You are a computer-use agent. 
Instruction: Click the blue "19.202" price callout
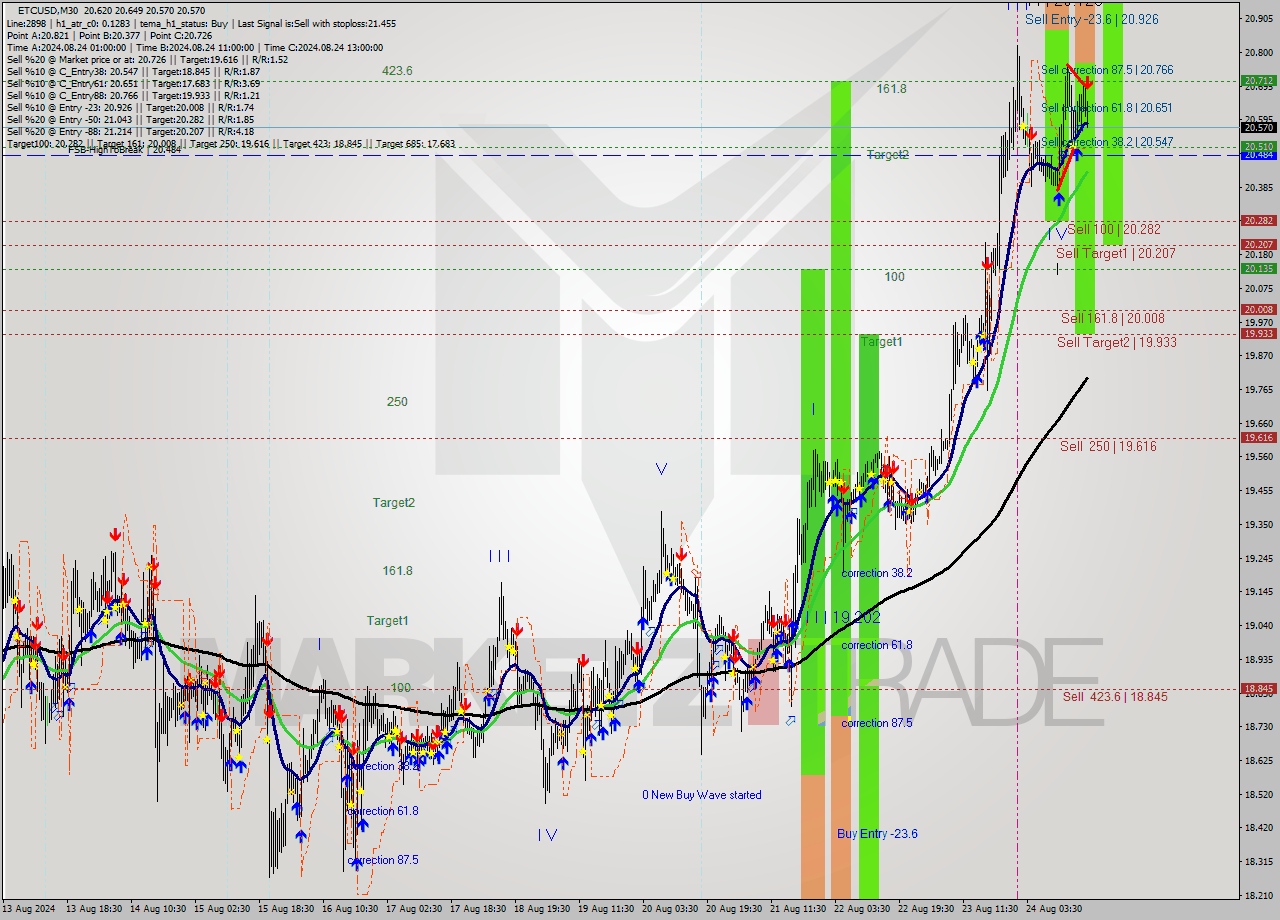point(857,618)
